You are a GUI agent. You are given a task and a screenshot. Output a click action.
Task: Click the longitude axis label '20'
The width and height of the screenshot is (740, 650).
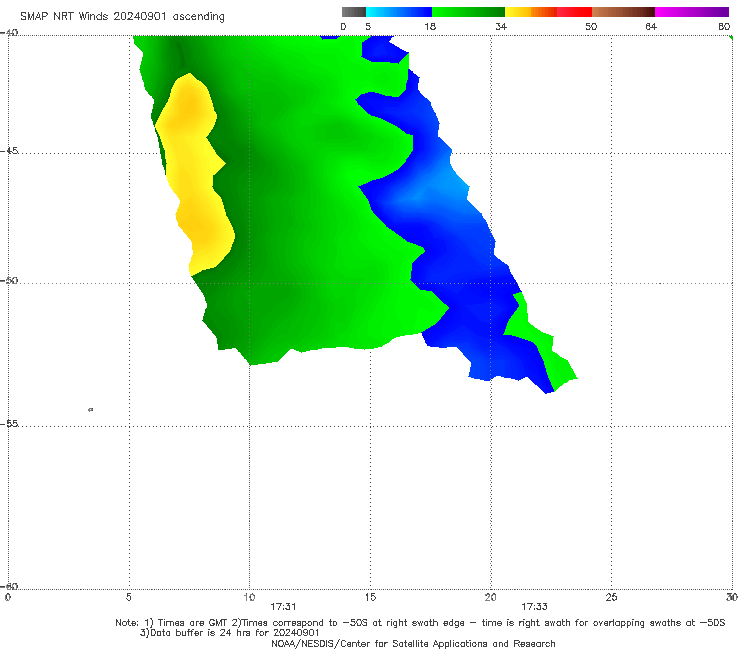pos(490,597)
